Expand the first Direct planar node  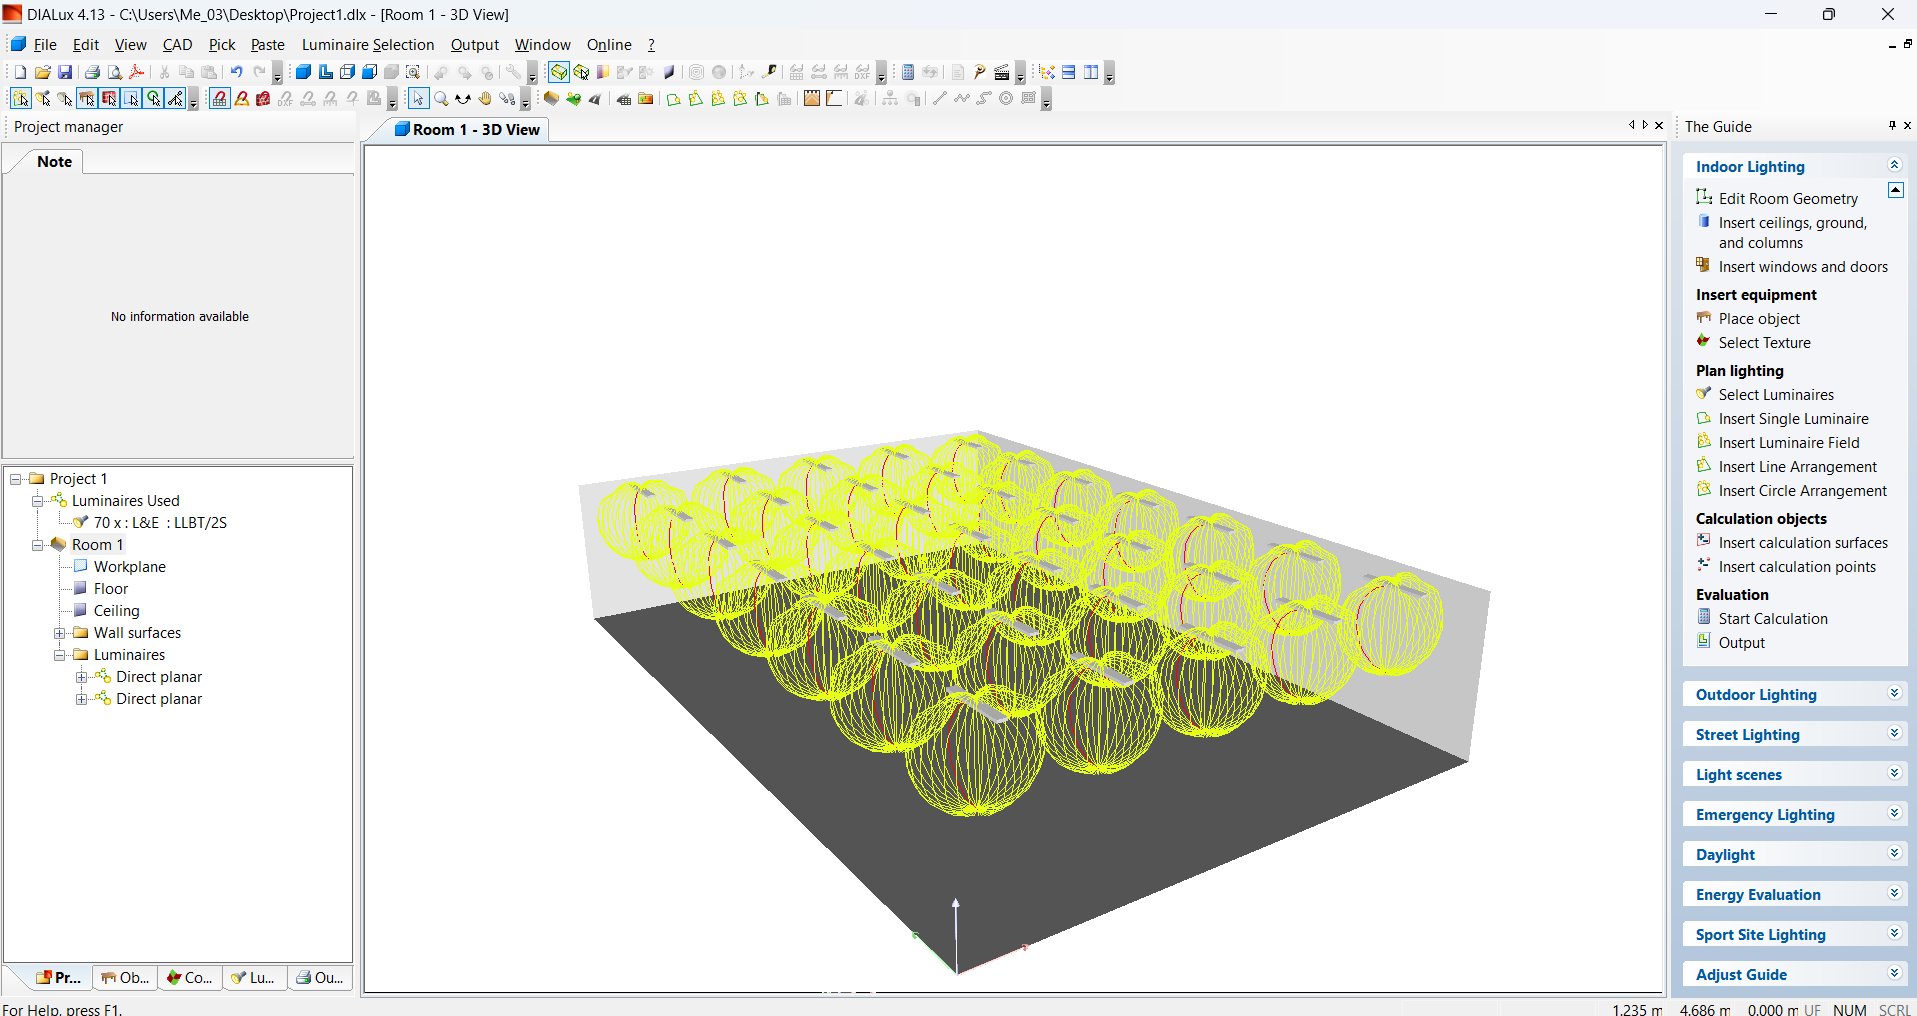[82, 677]
